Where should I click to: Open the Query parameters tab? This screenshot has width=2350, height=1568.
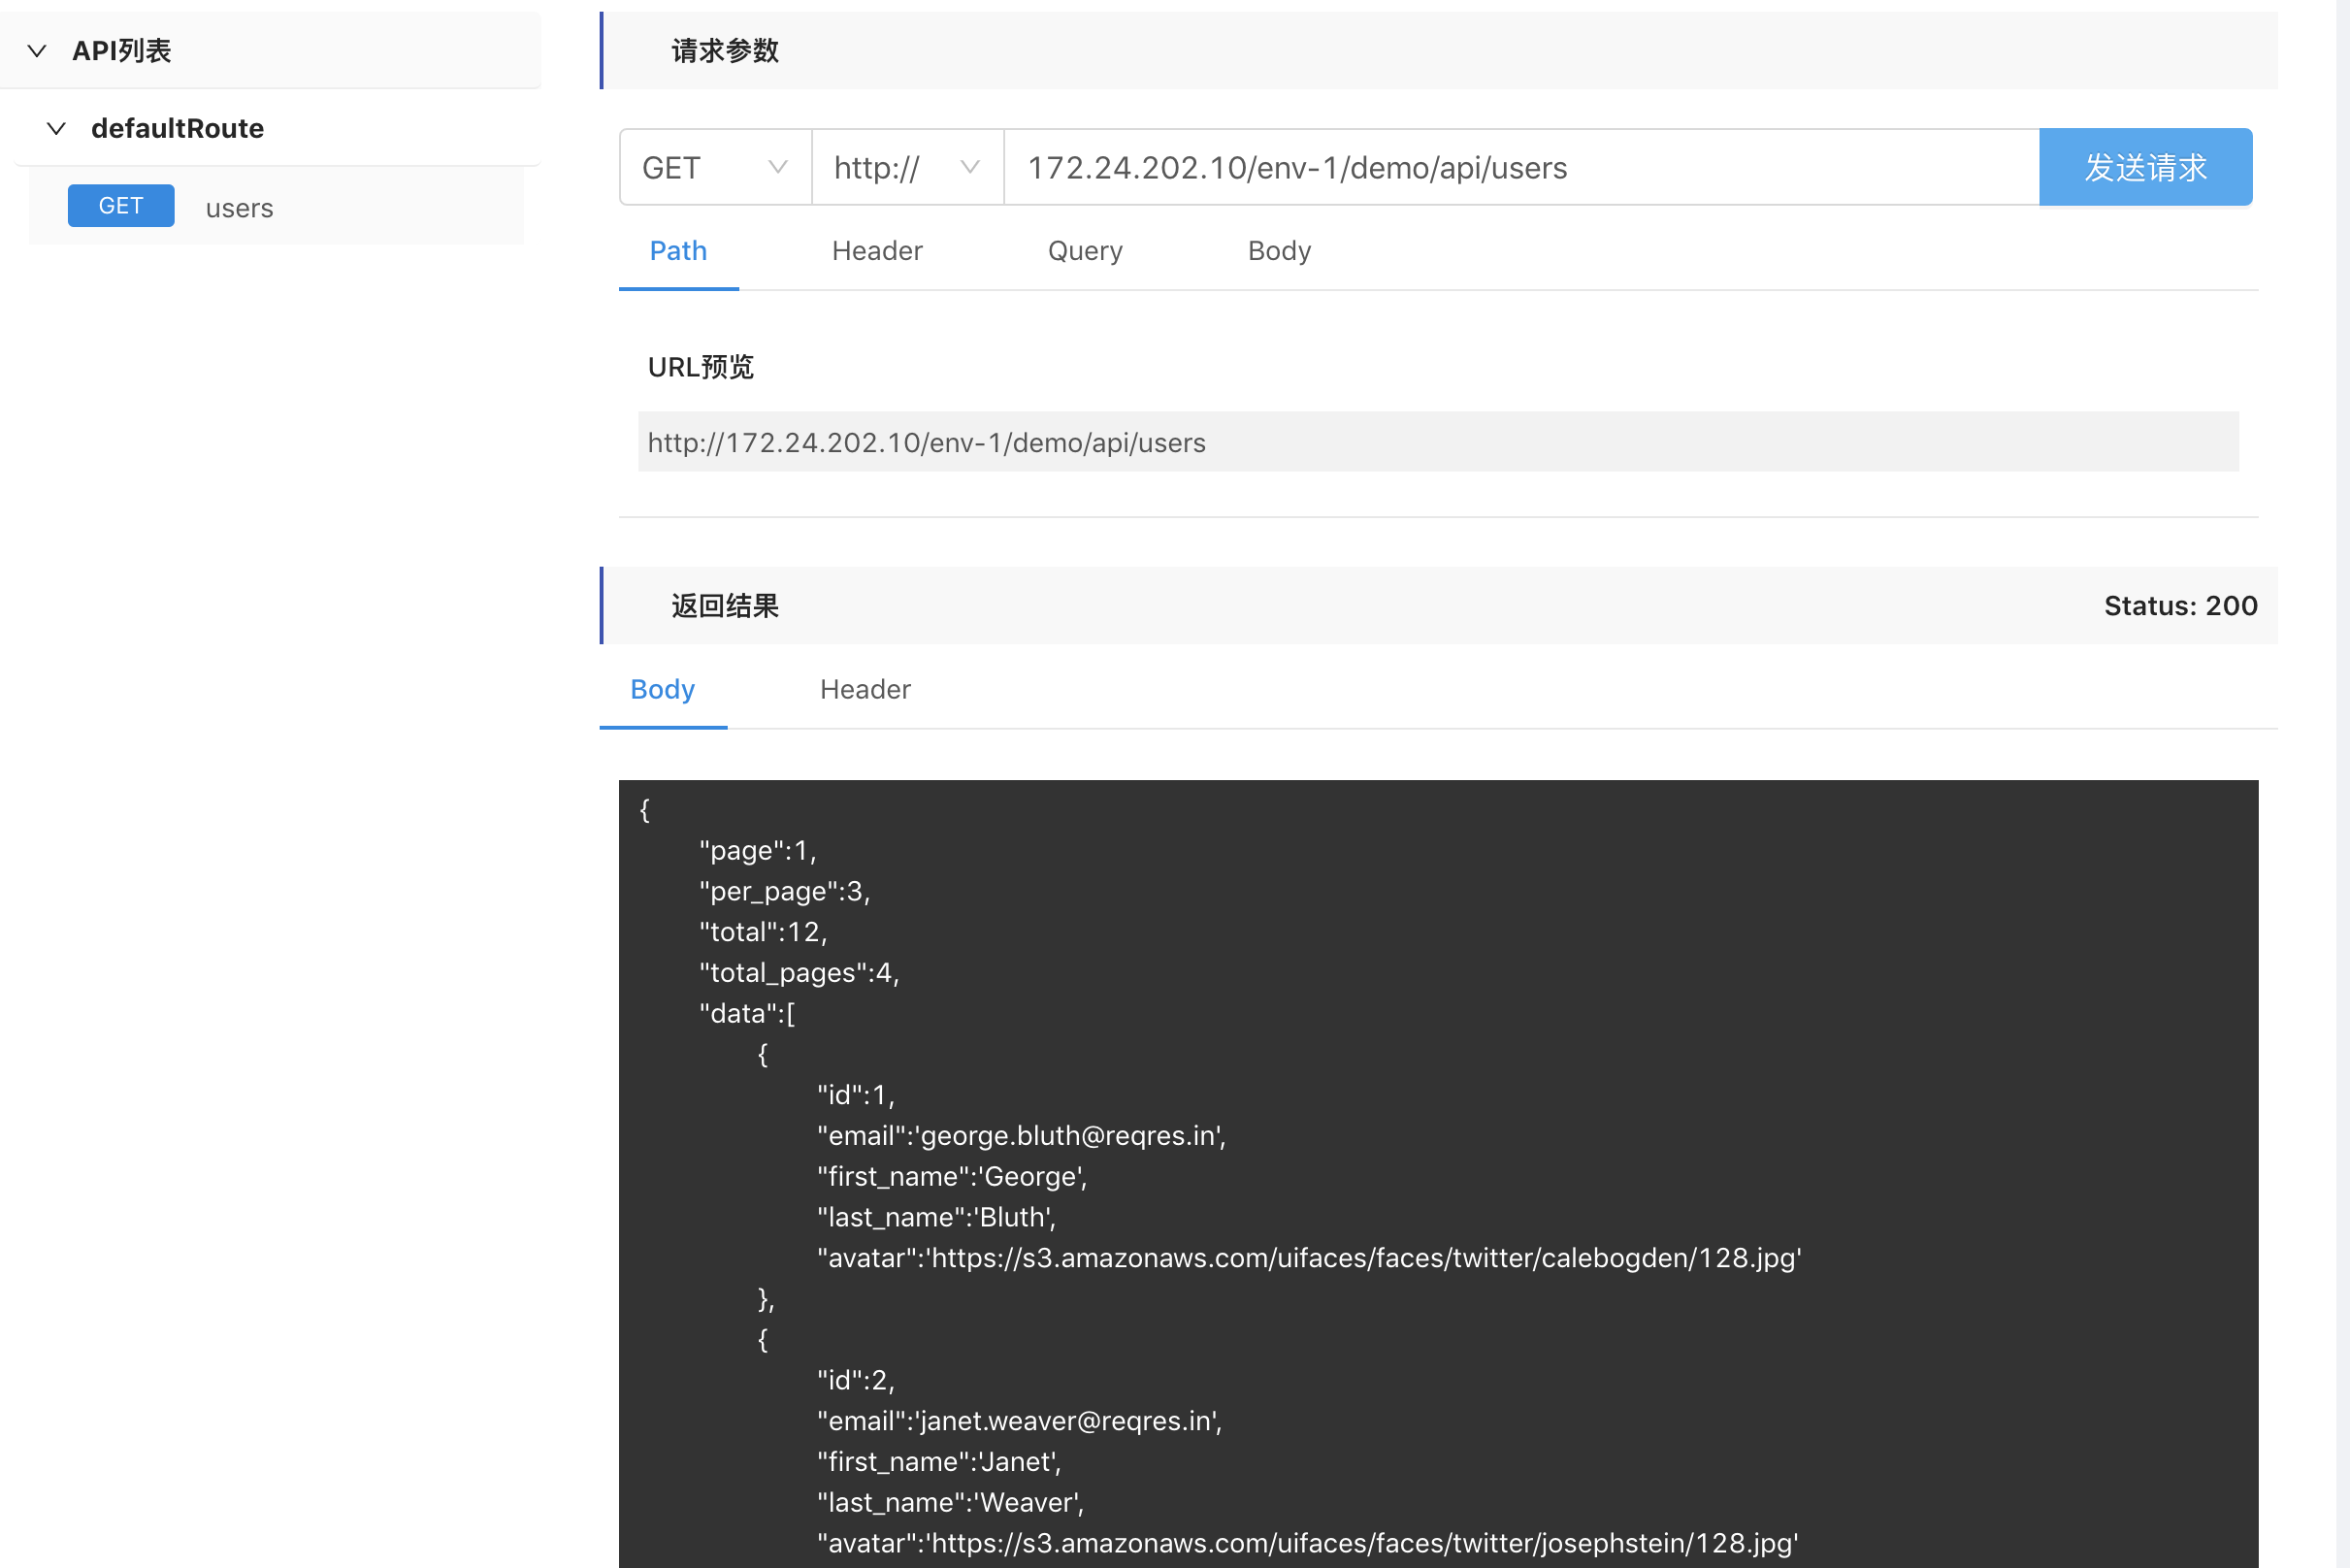pyautogui.click(x=1085, y=251)
